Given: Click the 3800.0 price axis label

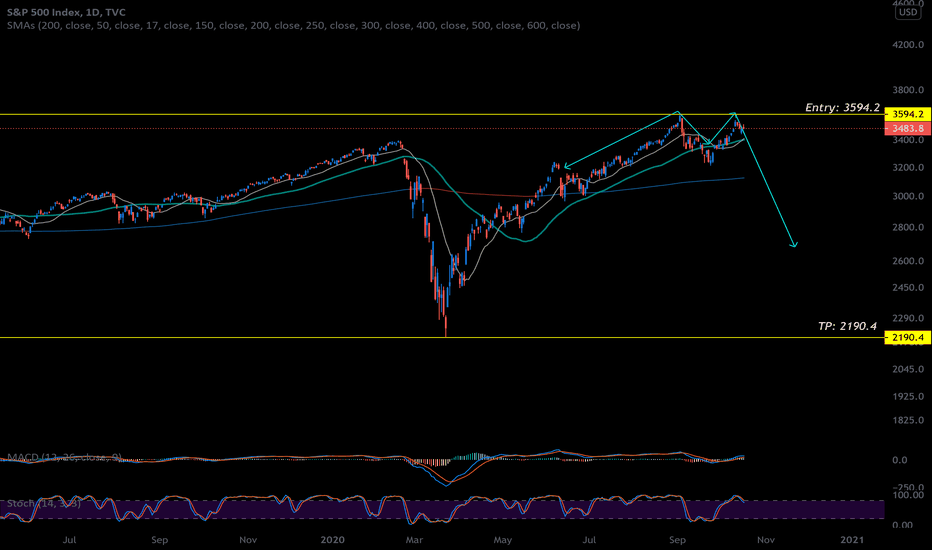Looking at the screenshot, I should click(908, 90).
